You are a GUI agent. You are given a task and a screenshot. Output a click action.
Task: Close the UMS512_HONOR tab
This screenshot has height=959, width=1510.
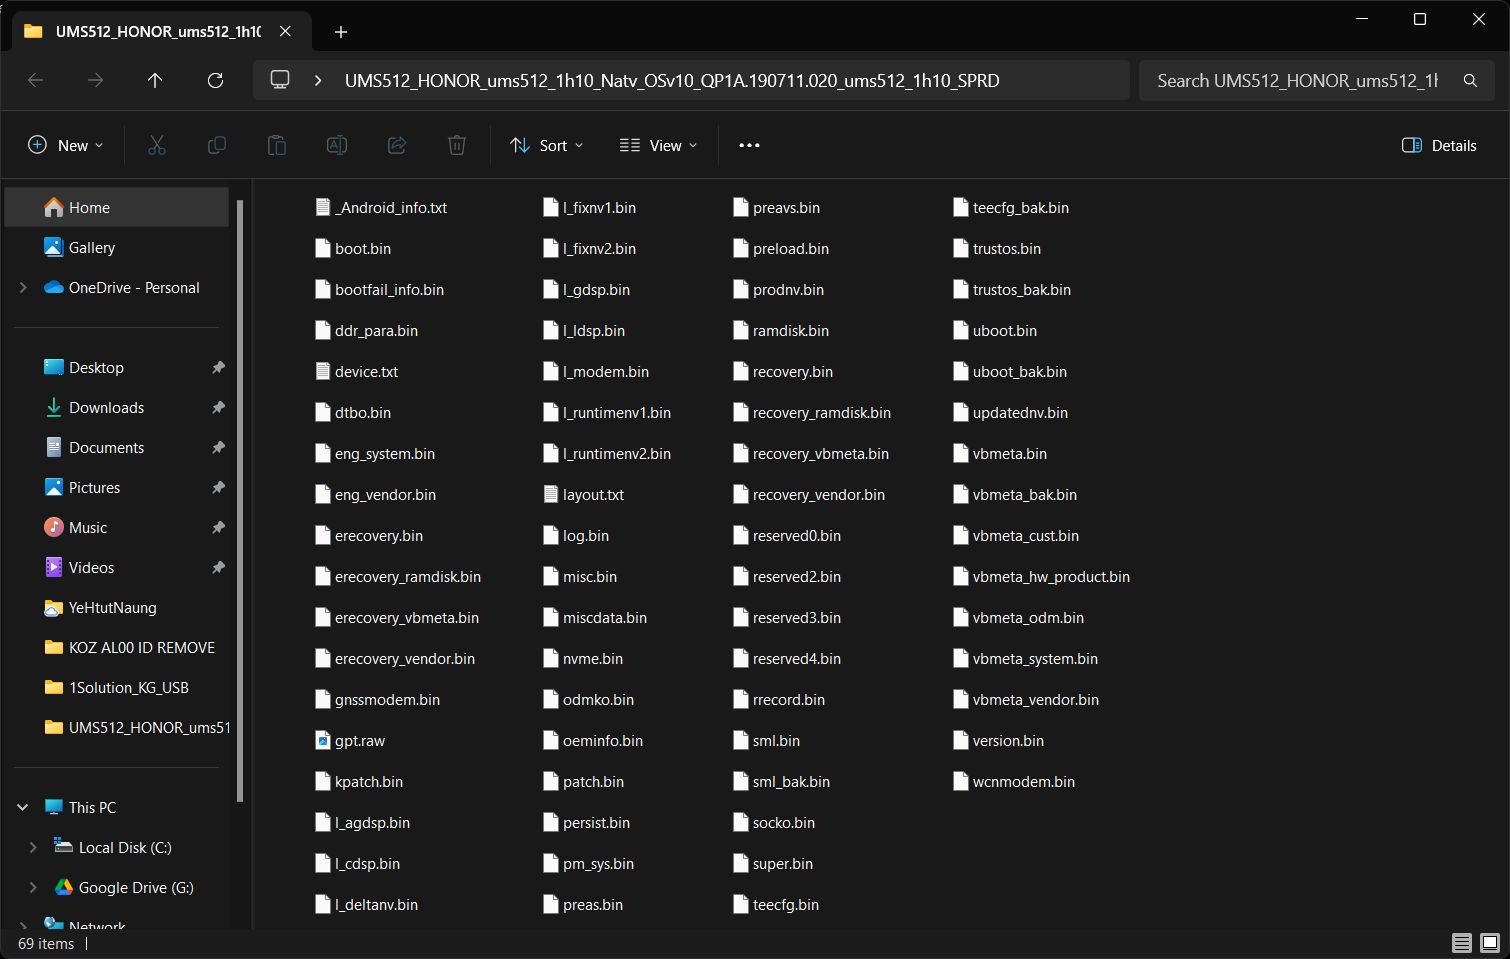[285, 31]
